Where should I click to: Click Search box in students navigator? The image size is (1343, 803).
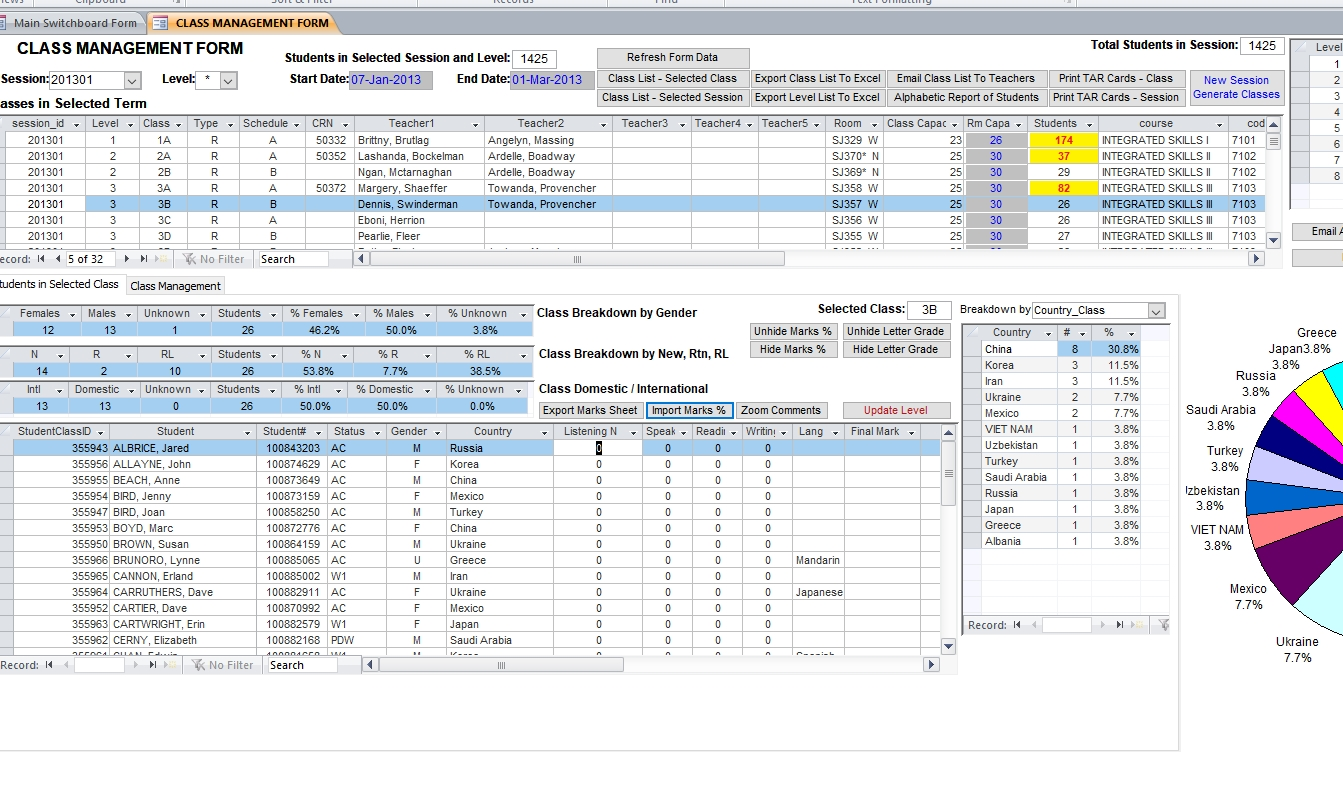pyautogui.click(x=301, y=665)
